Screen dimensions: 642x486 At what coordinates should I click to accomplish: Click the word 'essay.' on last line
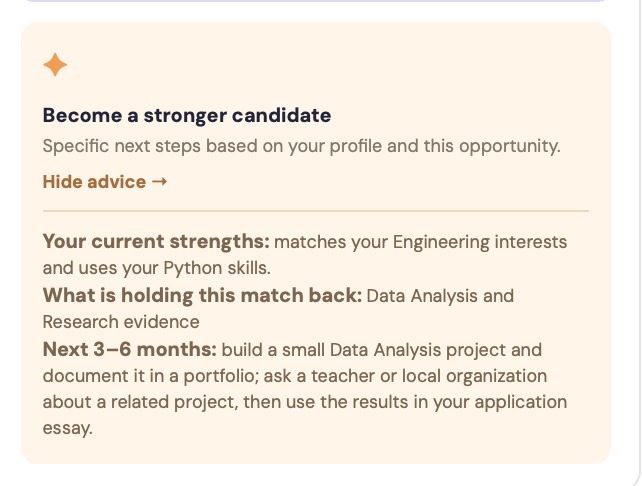(68, 429)
